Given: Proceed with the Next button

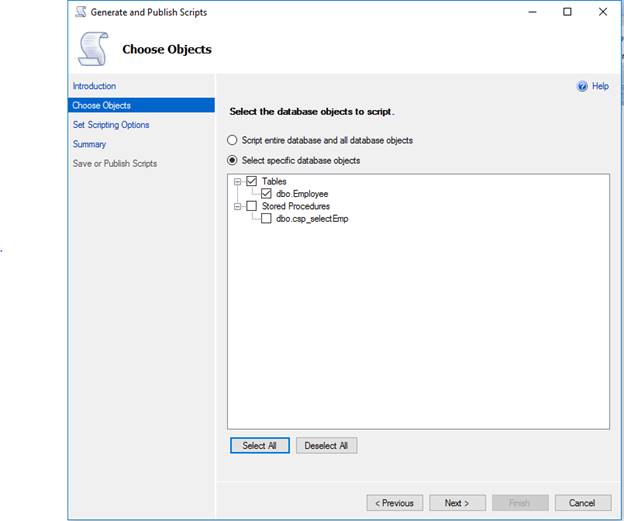Looking at the screenshot, I should (x=457, y=503).
